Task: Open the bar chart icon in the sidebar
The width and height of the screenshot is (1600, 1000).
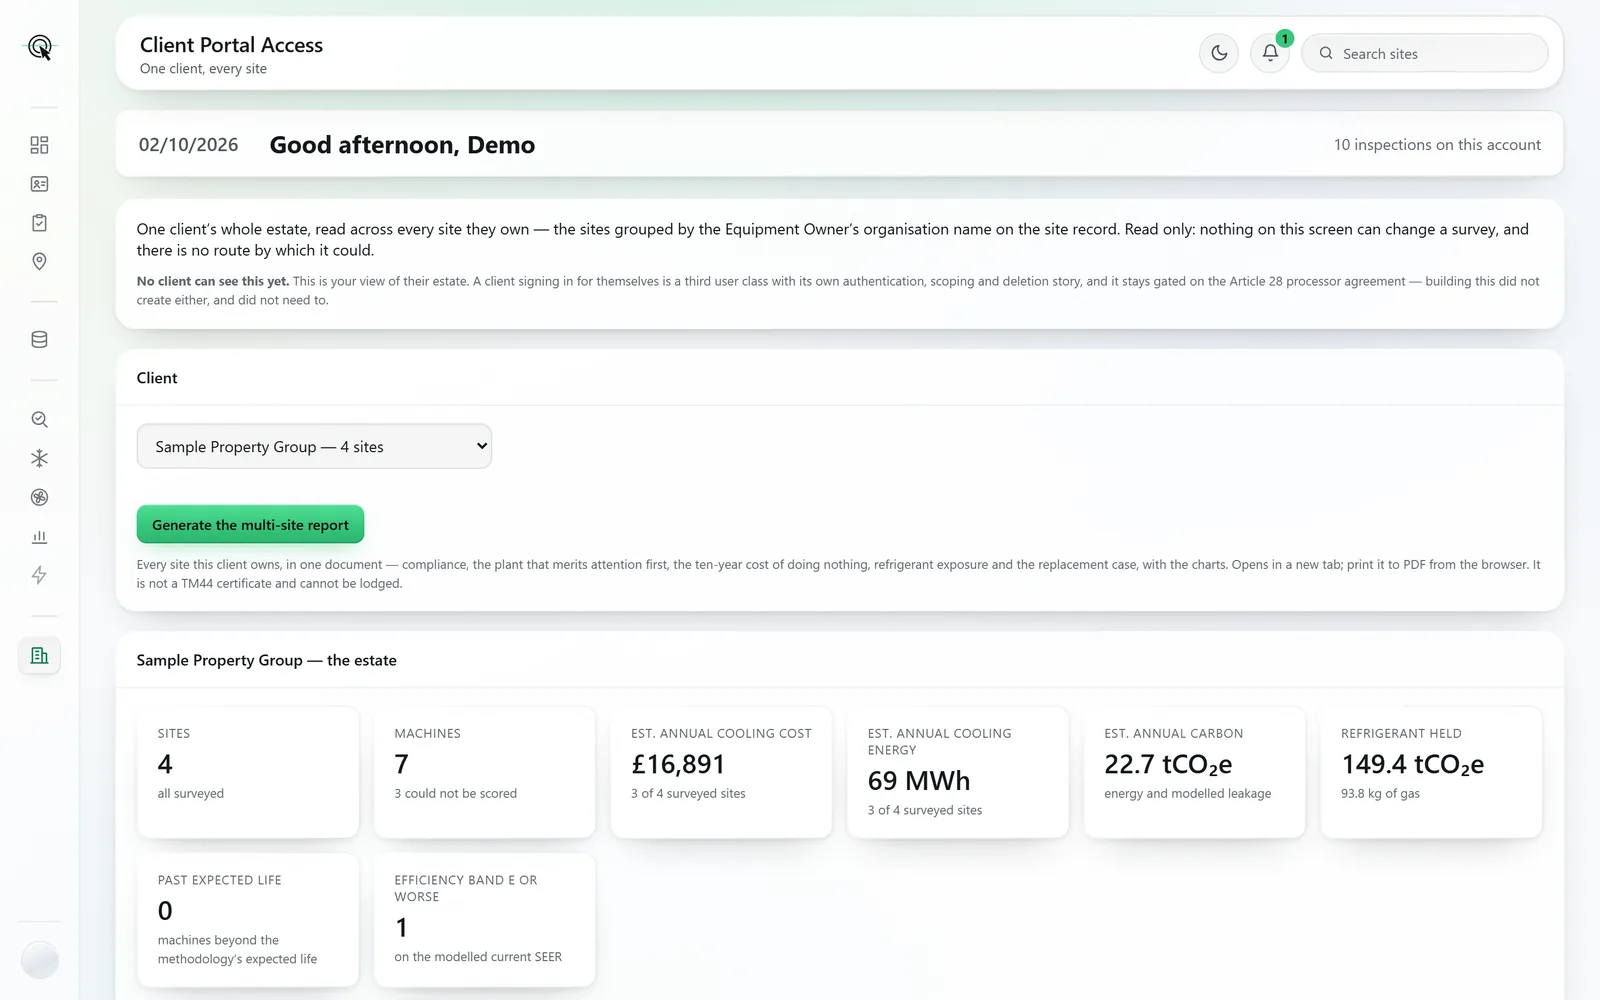Action: click(x=39, y=536)
